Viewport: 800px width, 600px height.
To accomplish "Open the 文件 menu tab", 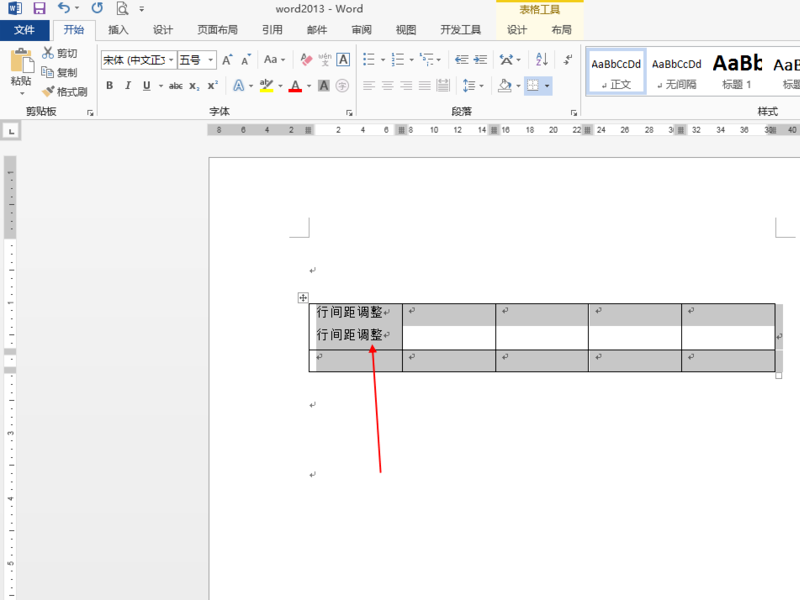I will coord(24,30).
